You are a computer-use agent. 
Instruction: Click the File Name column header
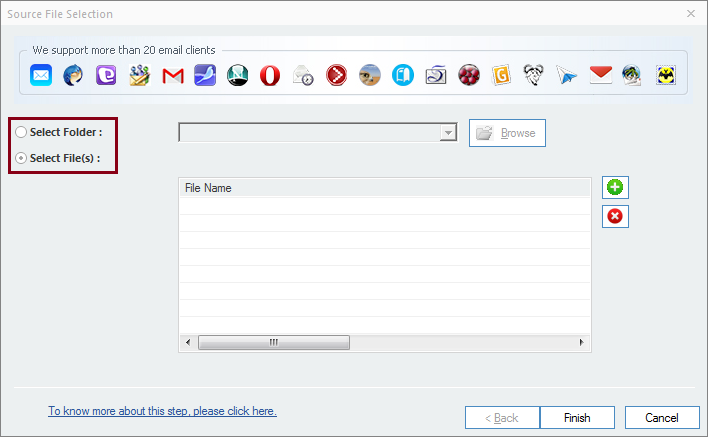[385, 188]
